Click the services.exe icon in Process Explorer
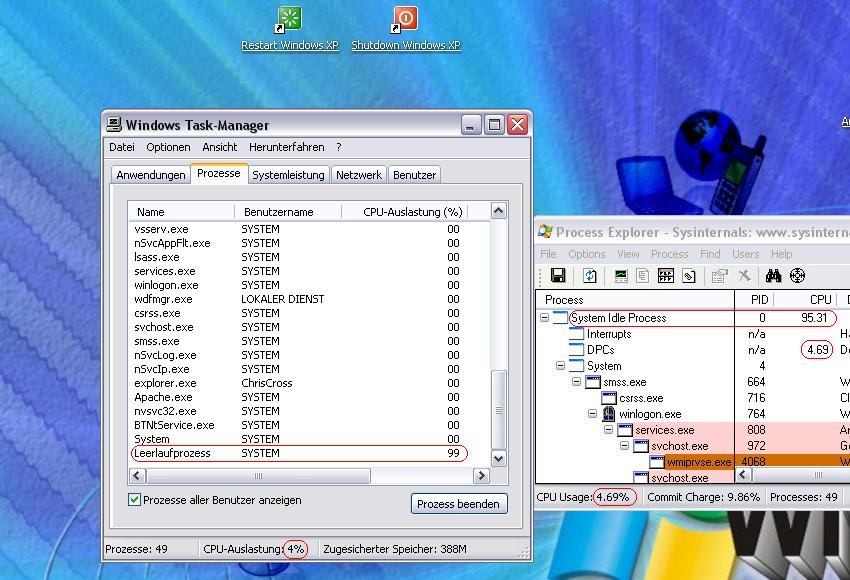This screenshot has height=580, width=850. tap(625, 430)
